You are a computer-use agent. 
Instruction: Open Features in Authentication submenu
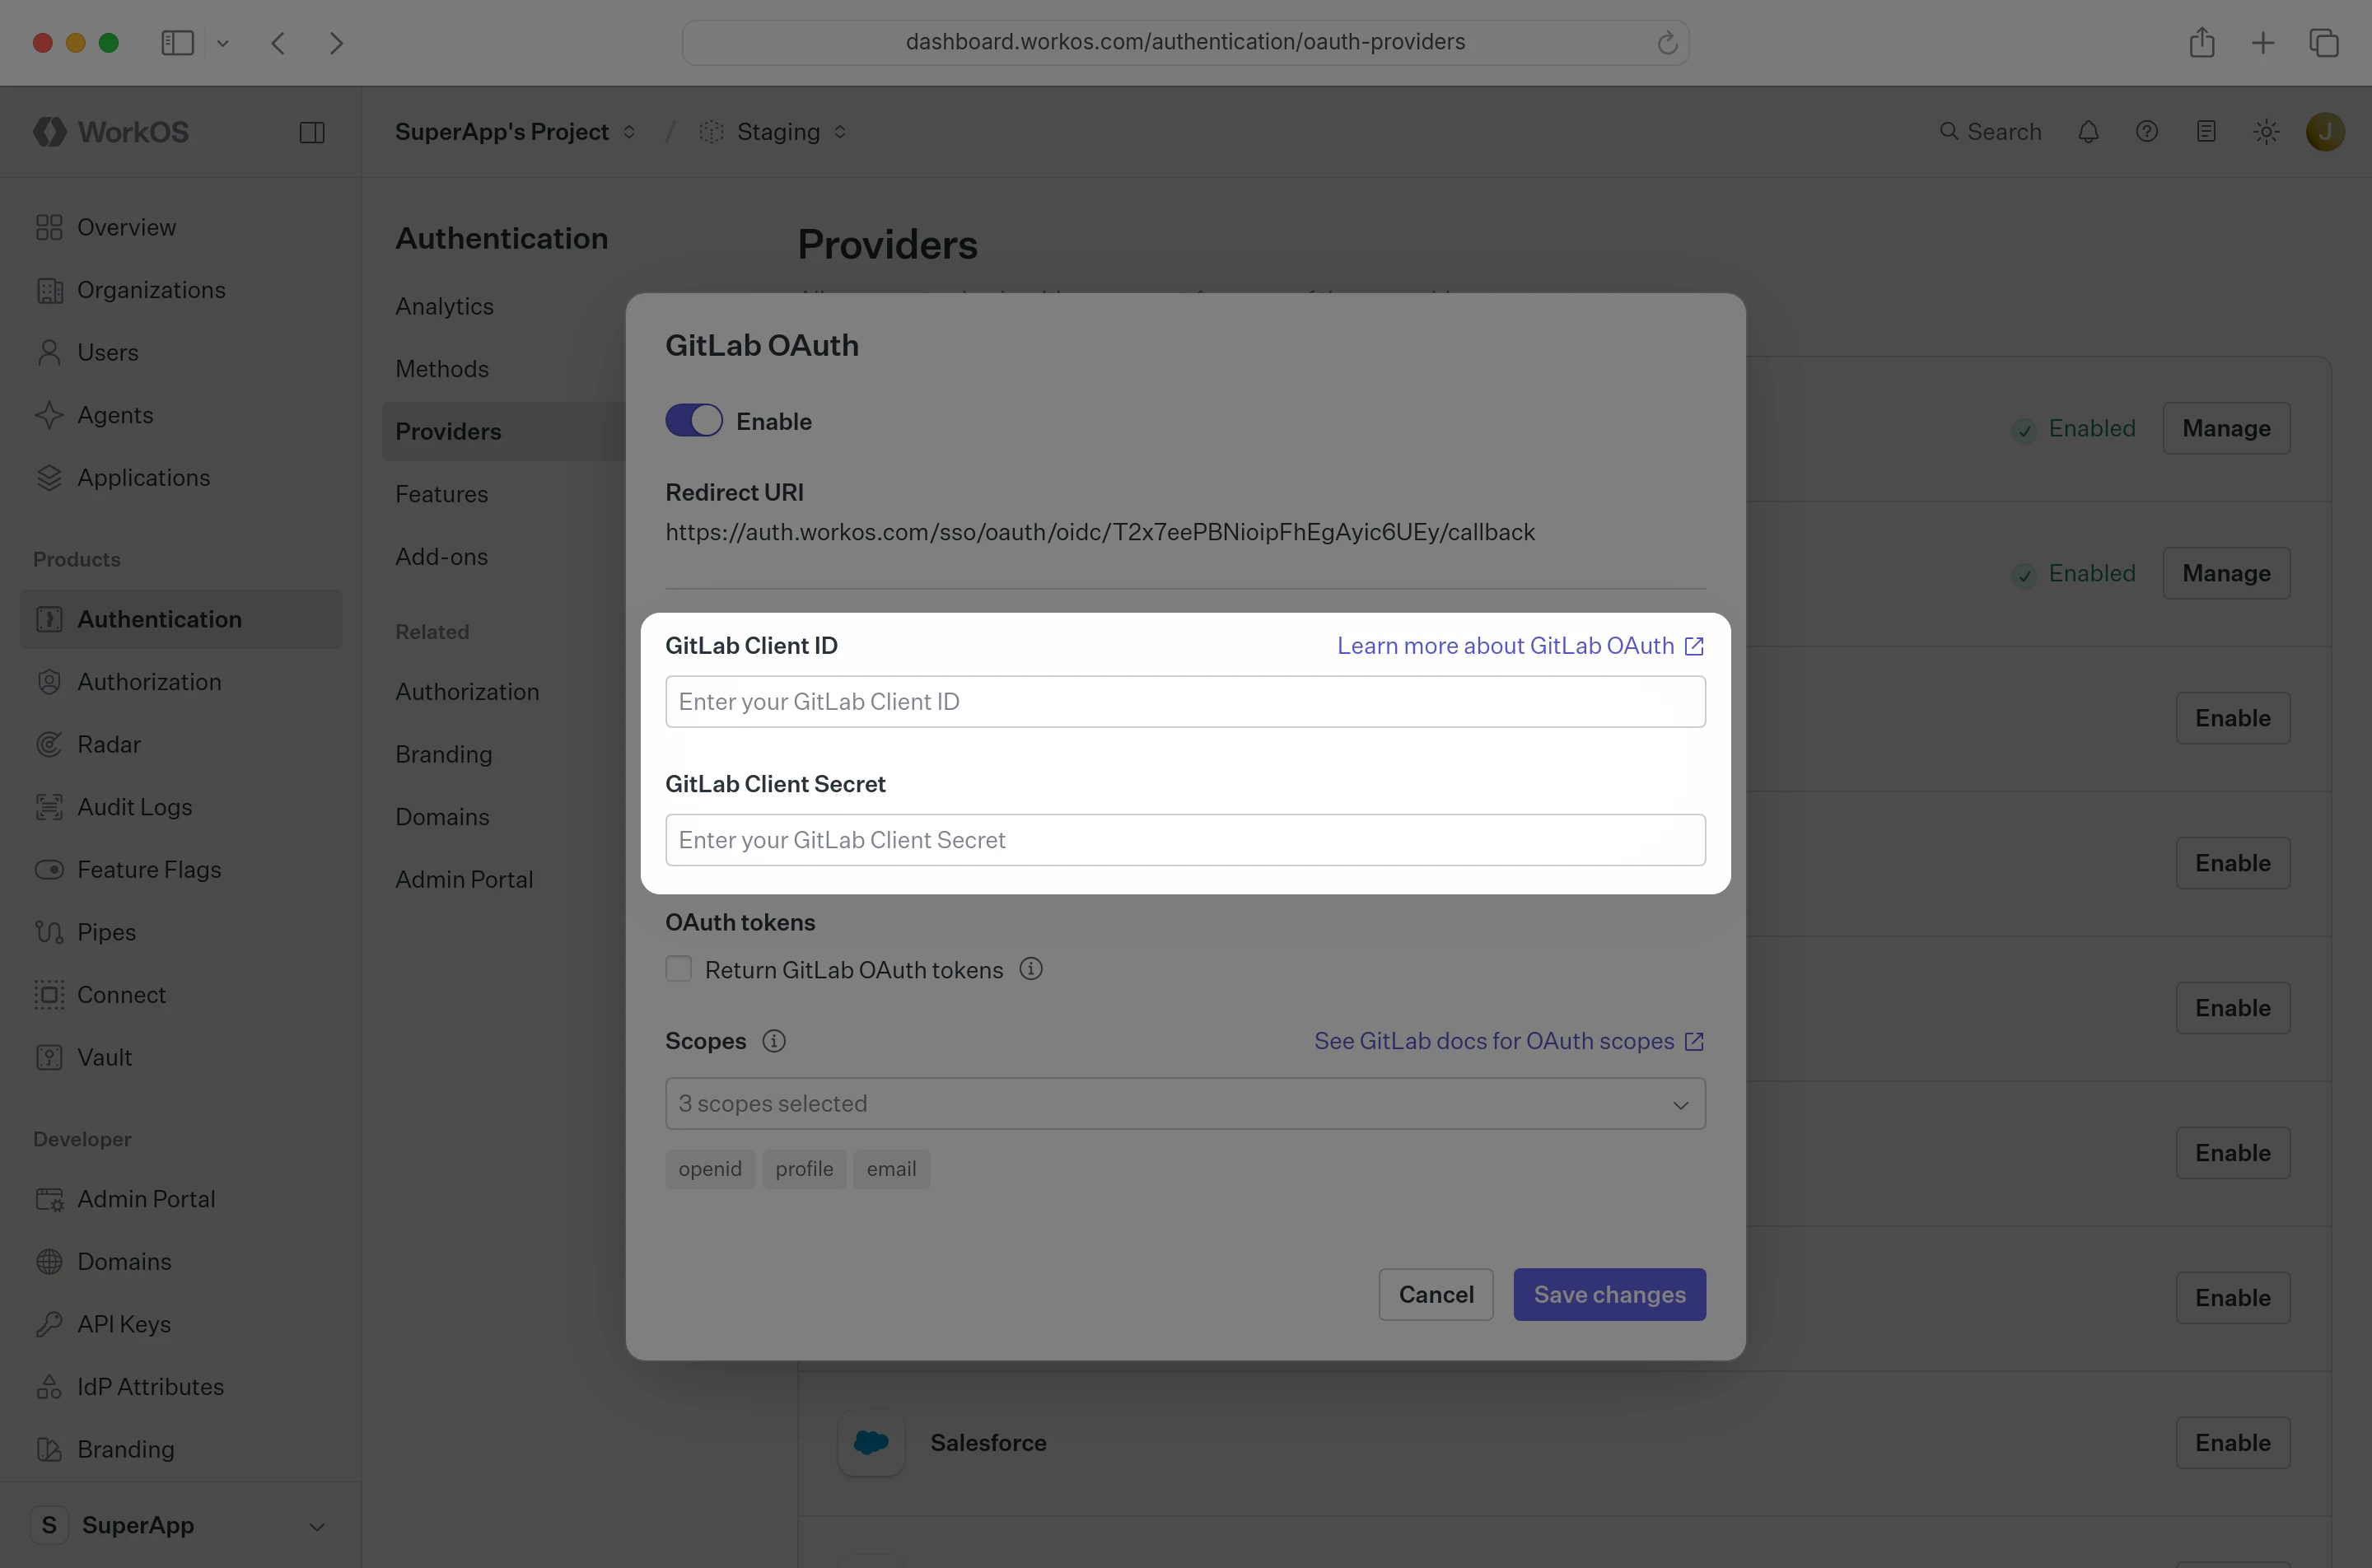441,494
